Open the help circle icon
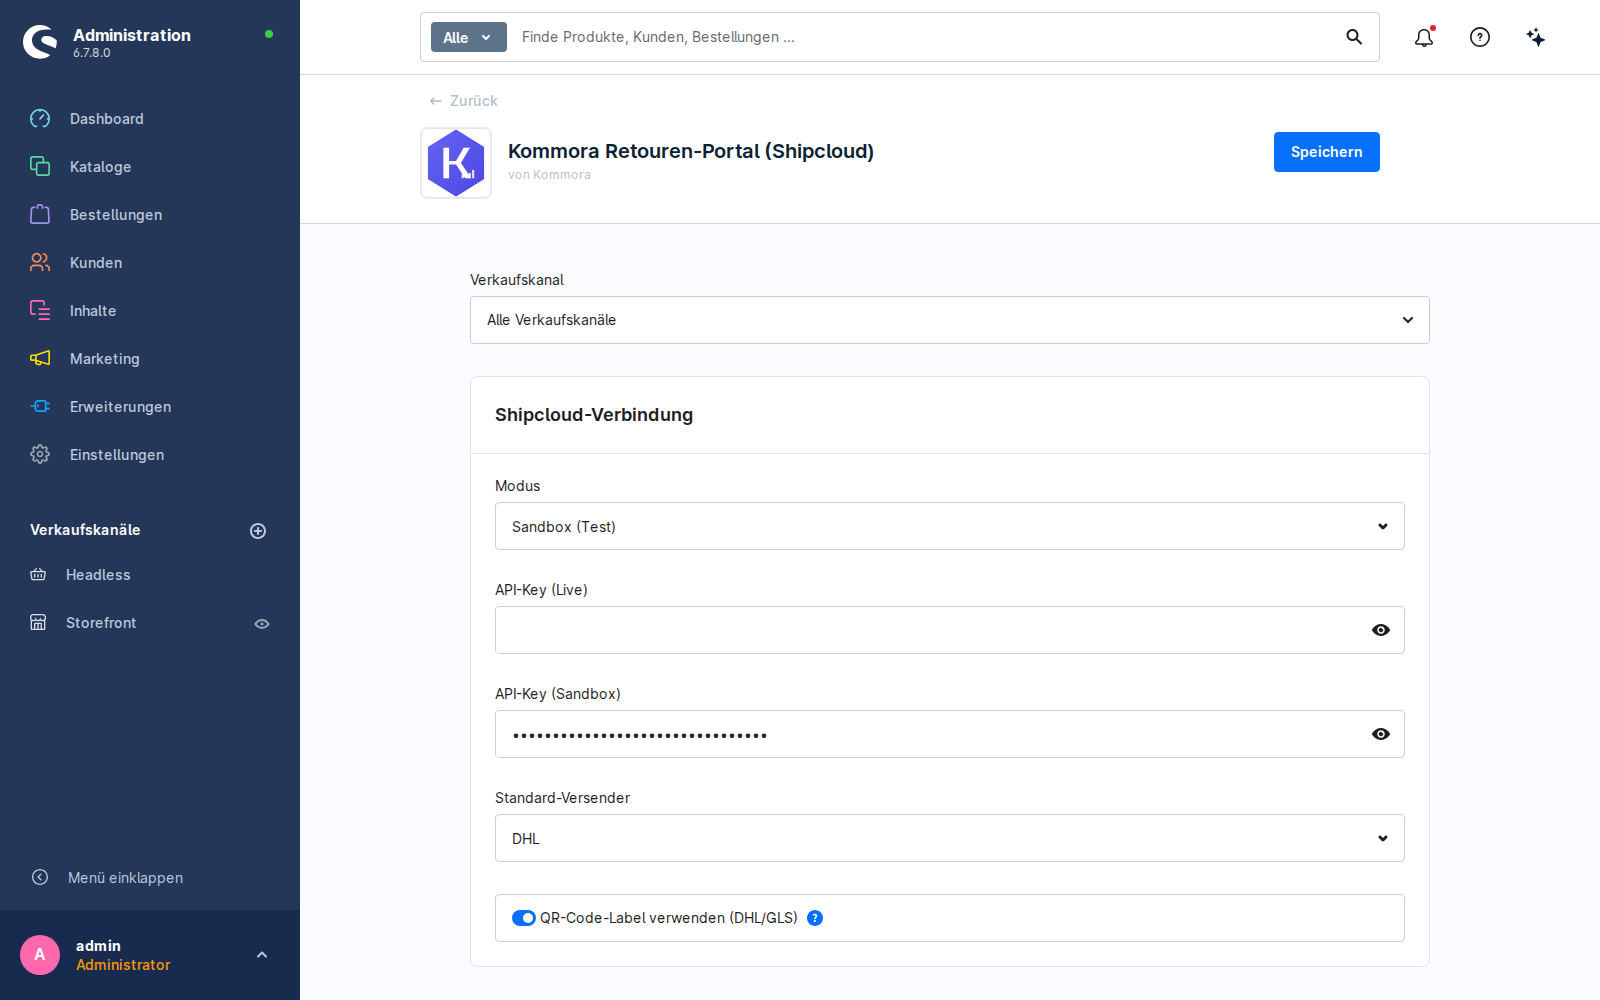The image size is (1600, 1000). (1480, 37)
